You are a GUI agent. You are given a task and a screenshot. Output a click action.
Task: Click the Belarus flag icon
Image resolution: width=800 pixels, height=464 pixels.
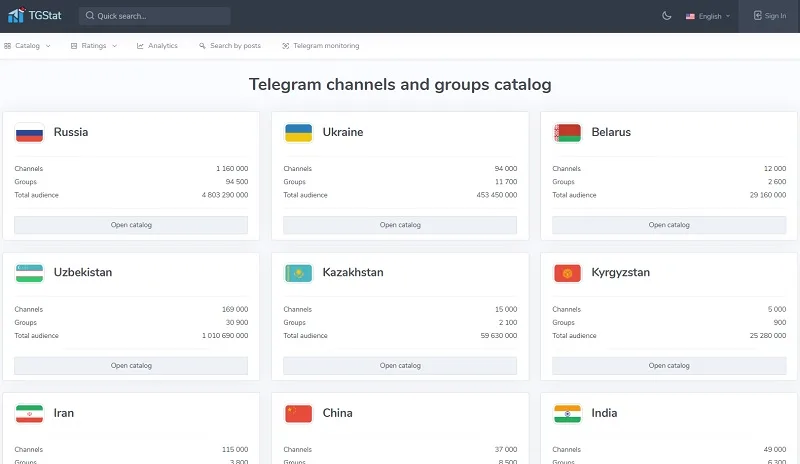point(567,133)
